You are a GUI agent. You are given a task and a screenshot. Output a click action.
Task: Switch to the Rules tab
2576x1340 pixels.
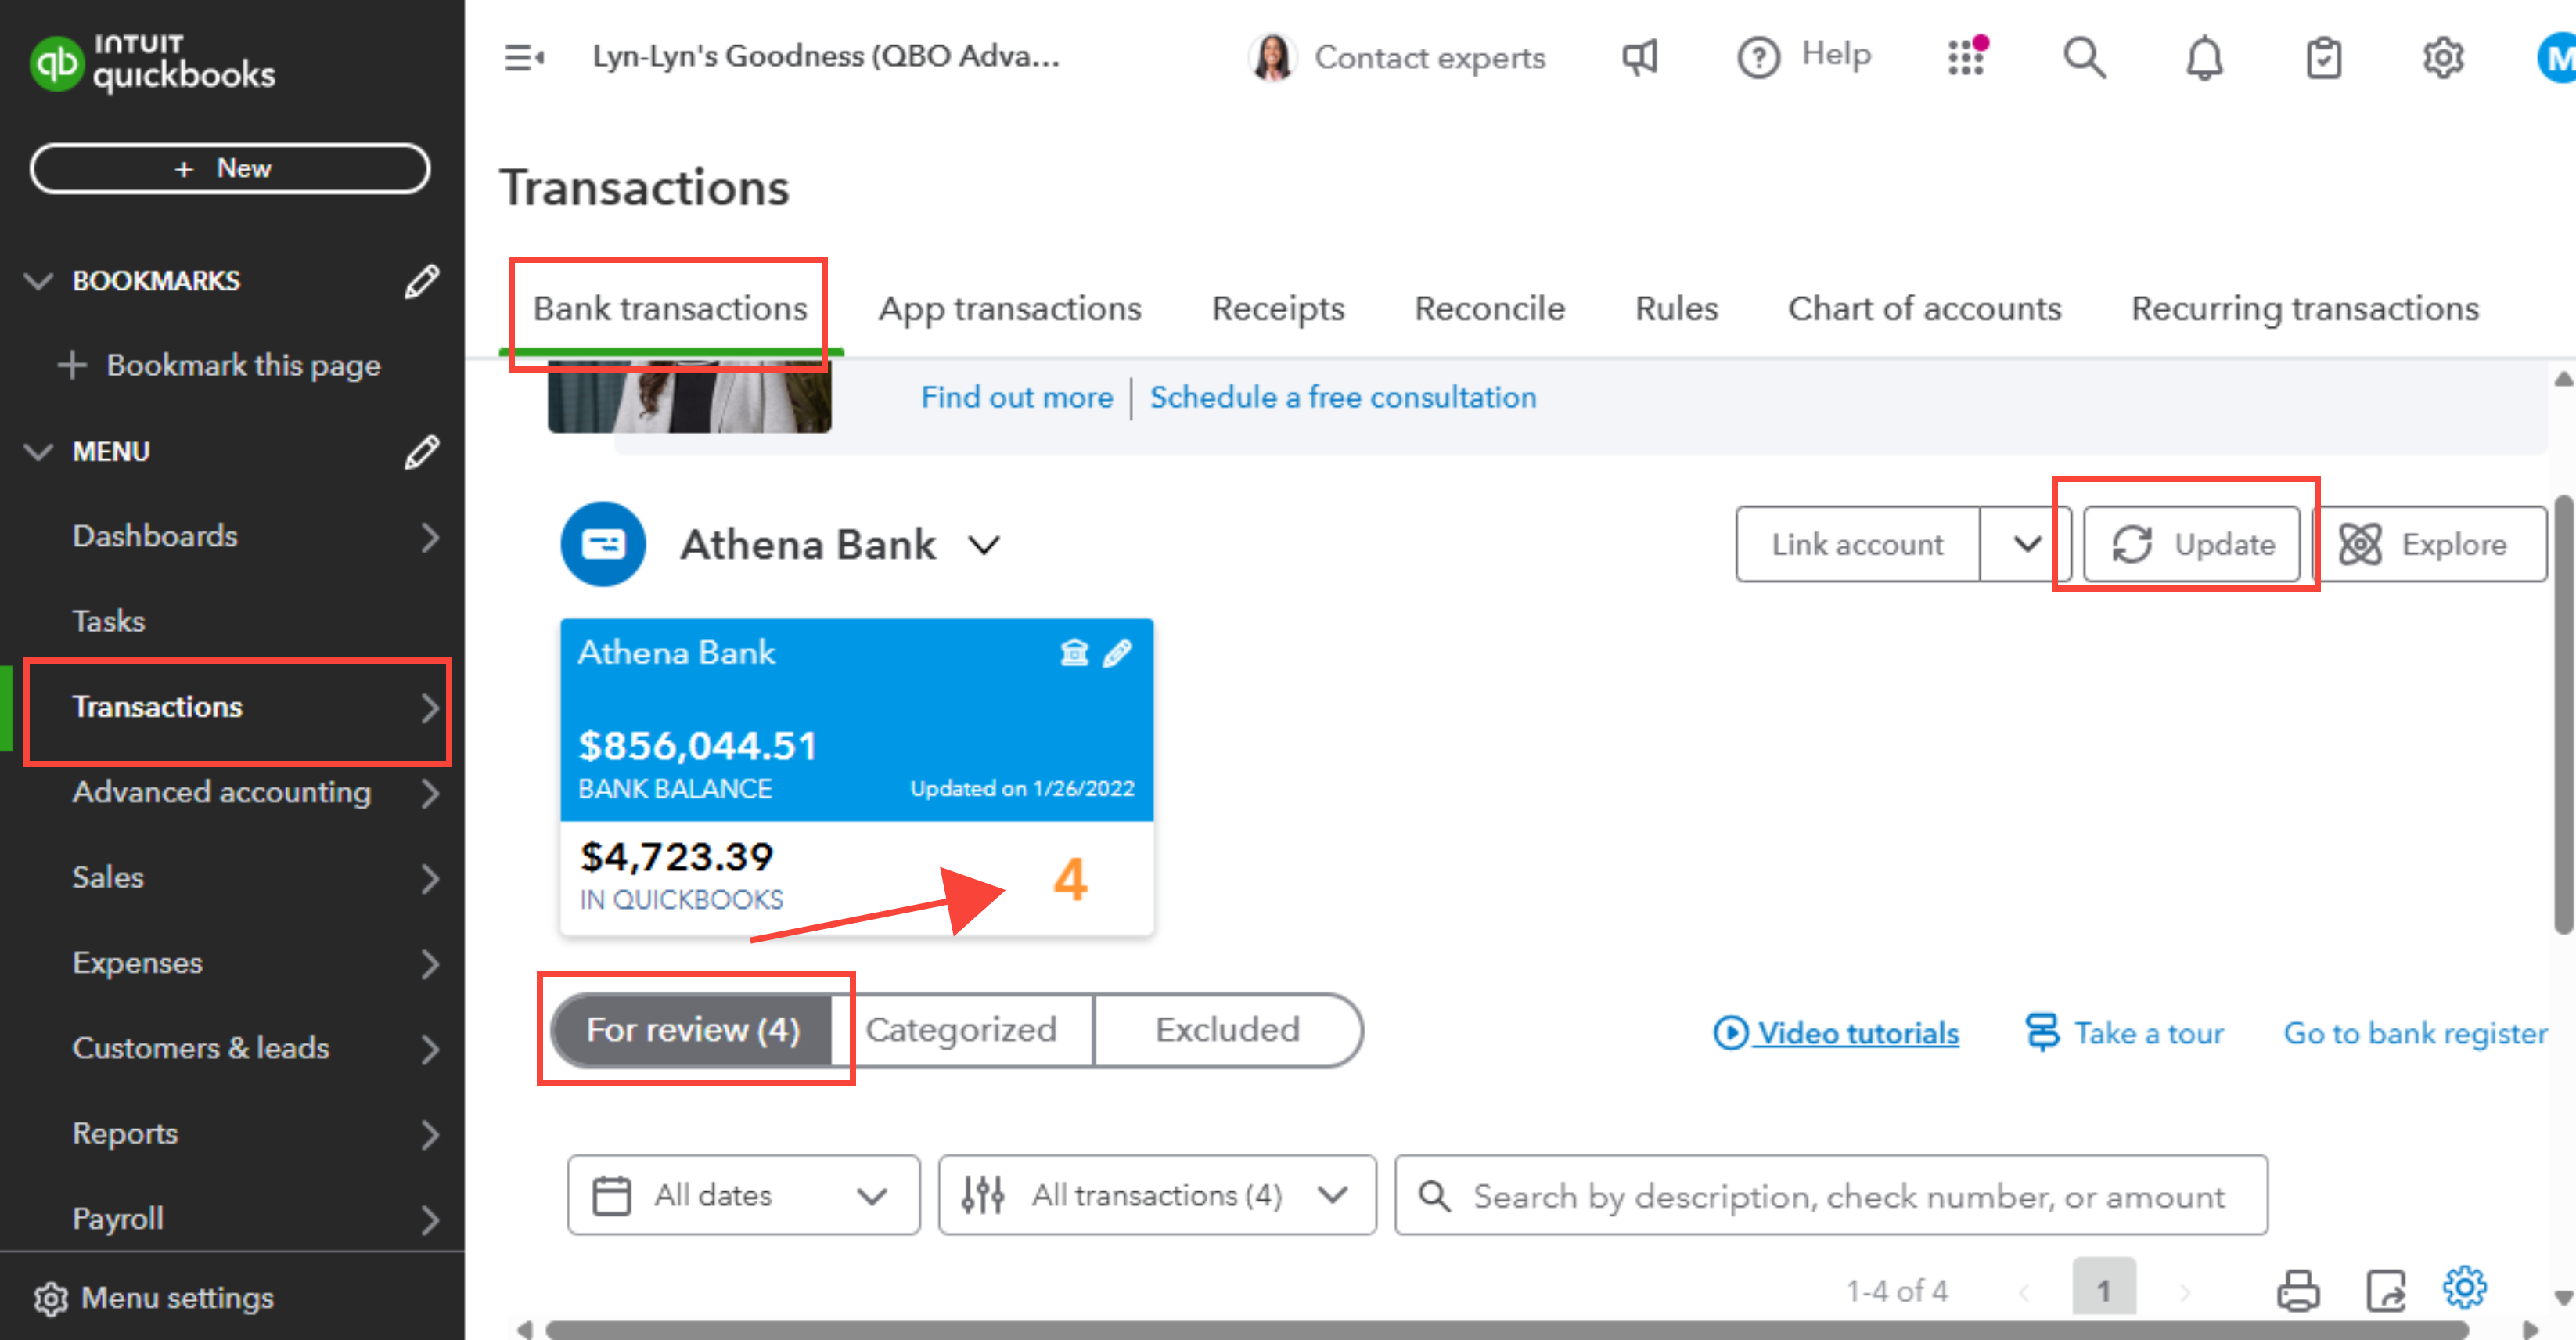[1676, 309]
